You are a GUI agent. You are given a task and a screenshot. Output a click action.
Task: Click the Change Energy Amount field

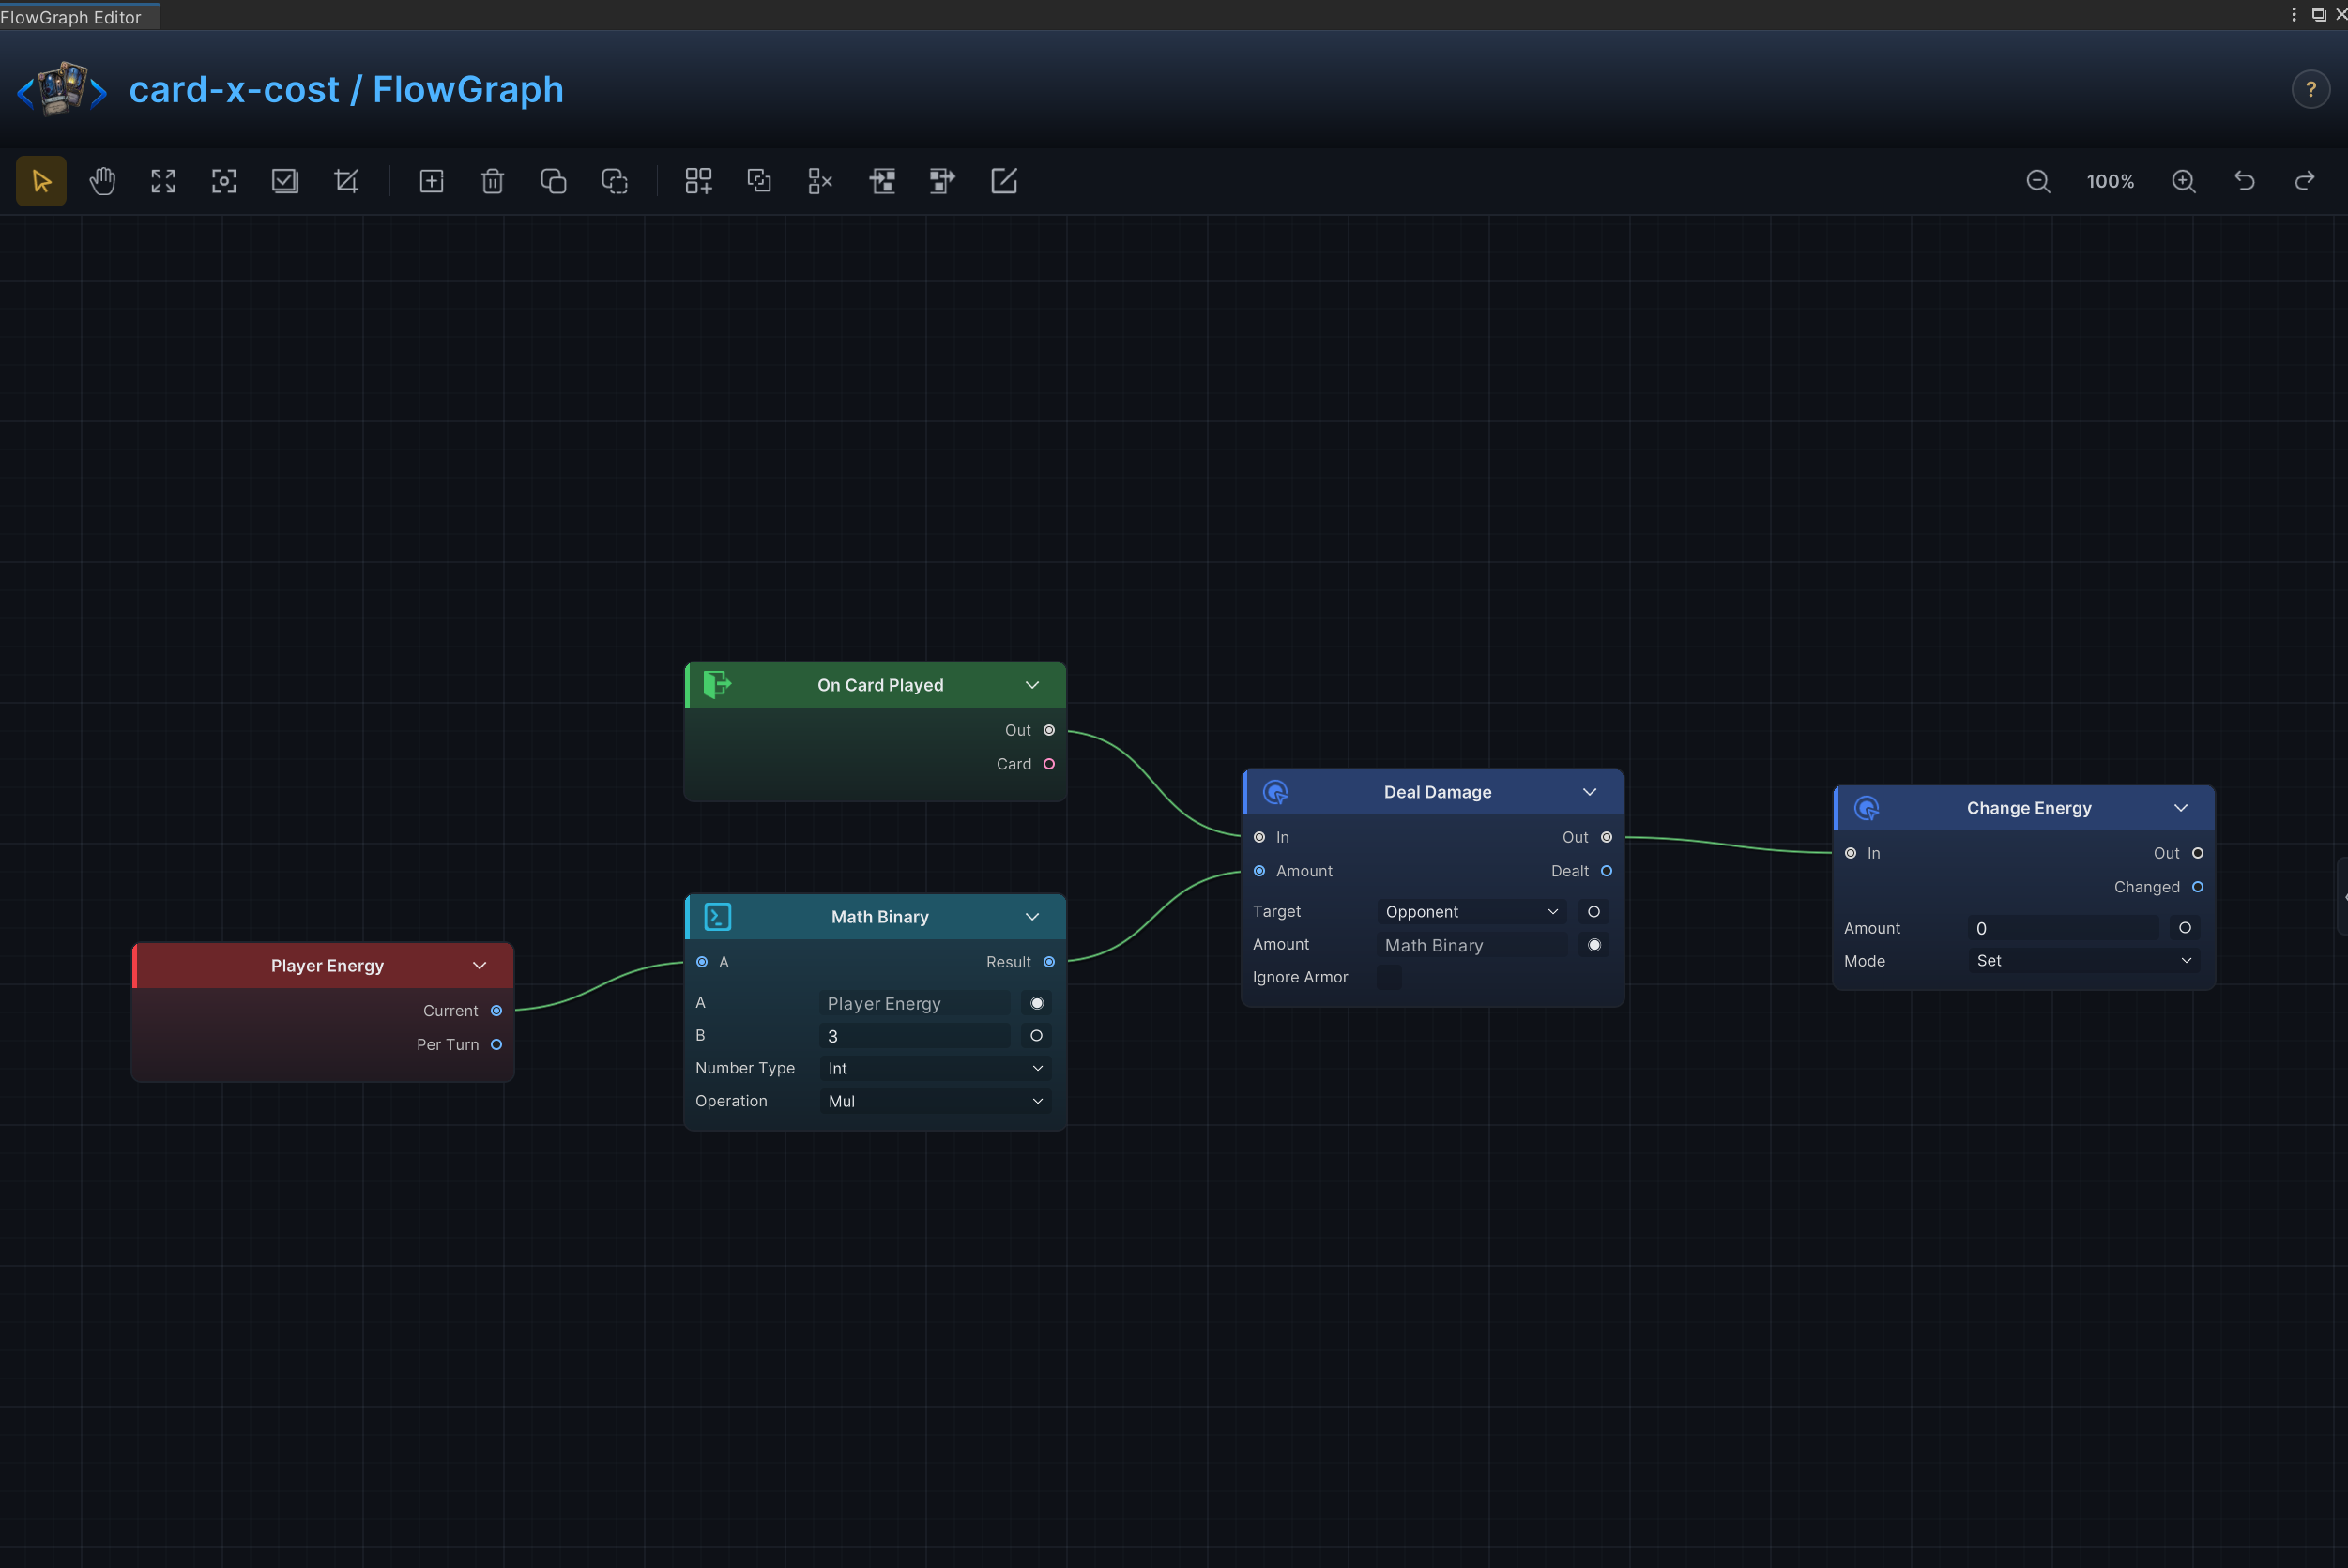(2063, 928)
